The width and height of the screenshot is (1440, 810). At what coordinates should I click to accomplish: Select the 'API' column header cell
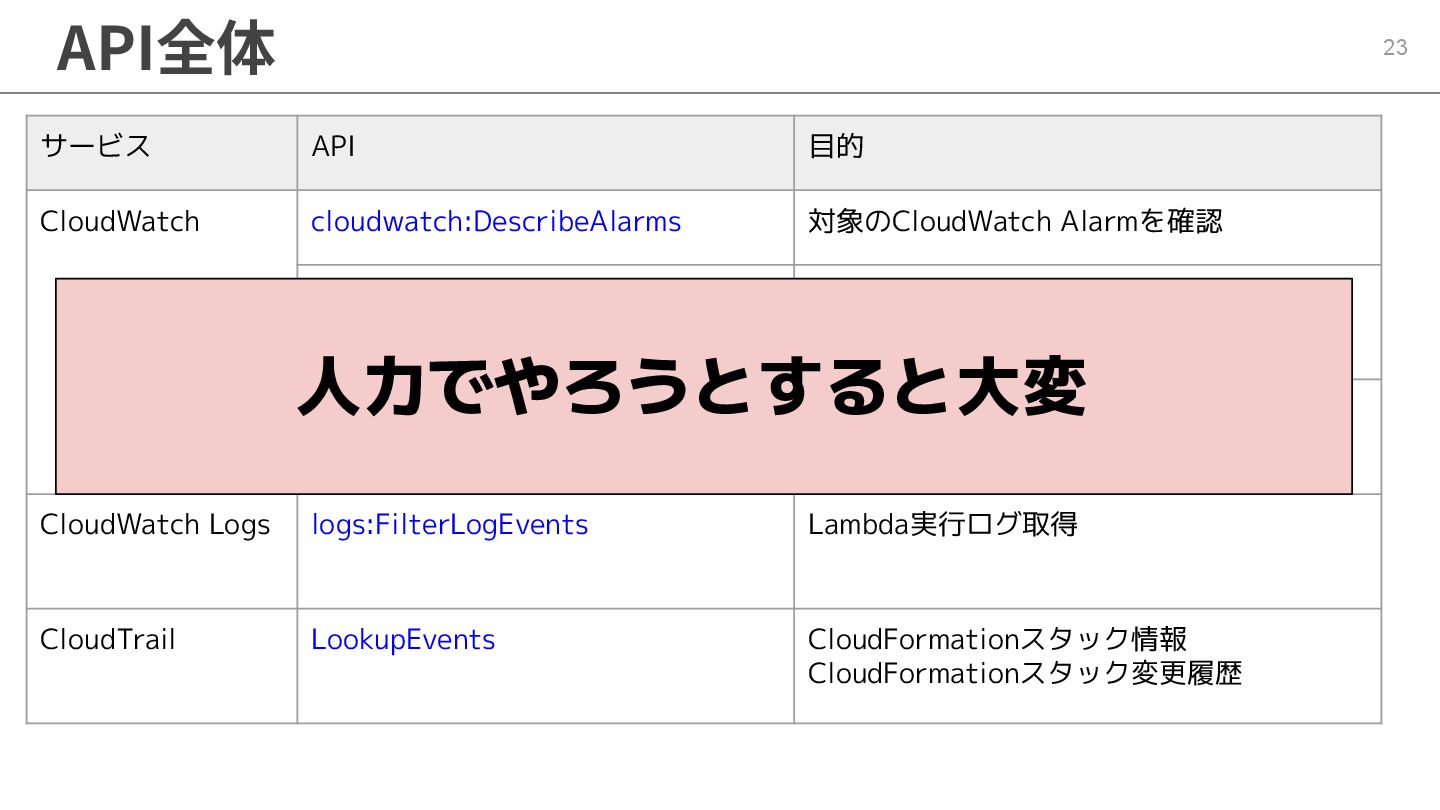tap(546, 153)
